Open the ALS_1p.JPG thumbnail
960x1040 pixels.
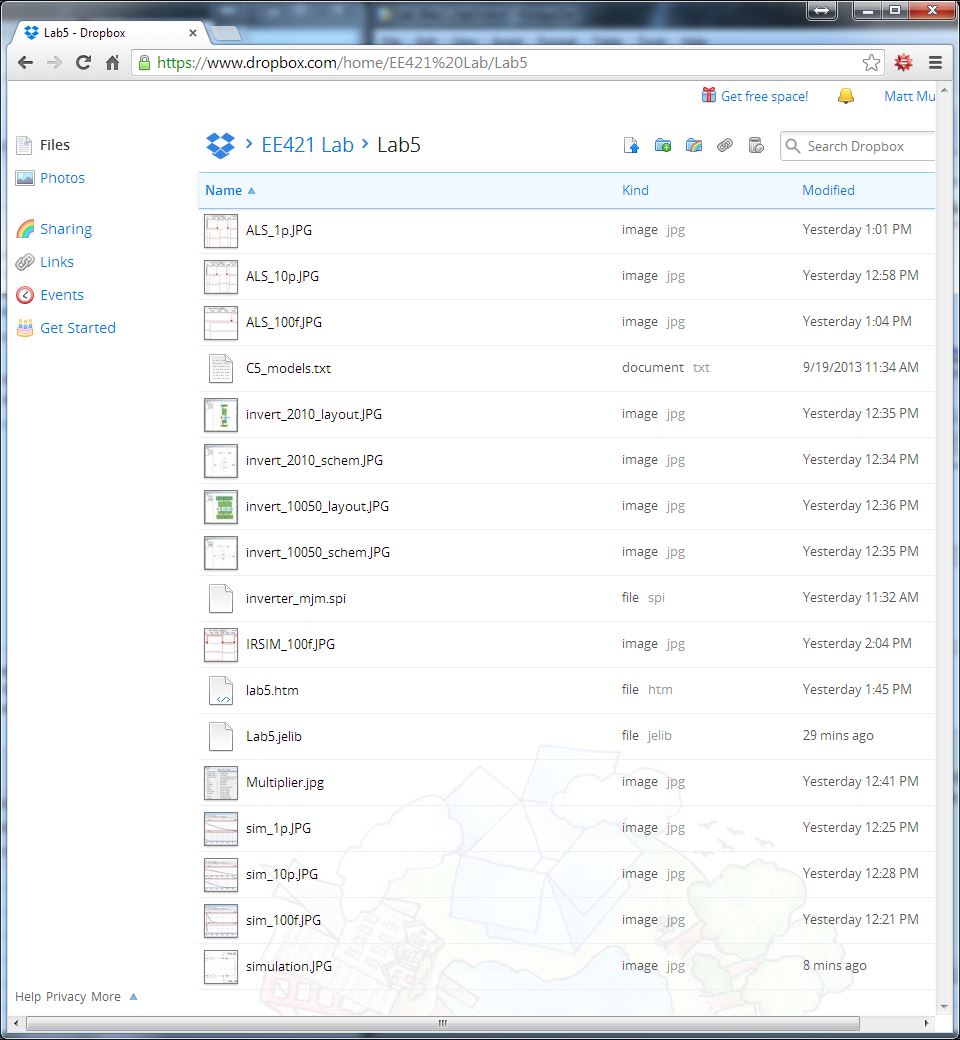[221, 230]
